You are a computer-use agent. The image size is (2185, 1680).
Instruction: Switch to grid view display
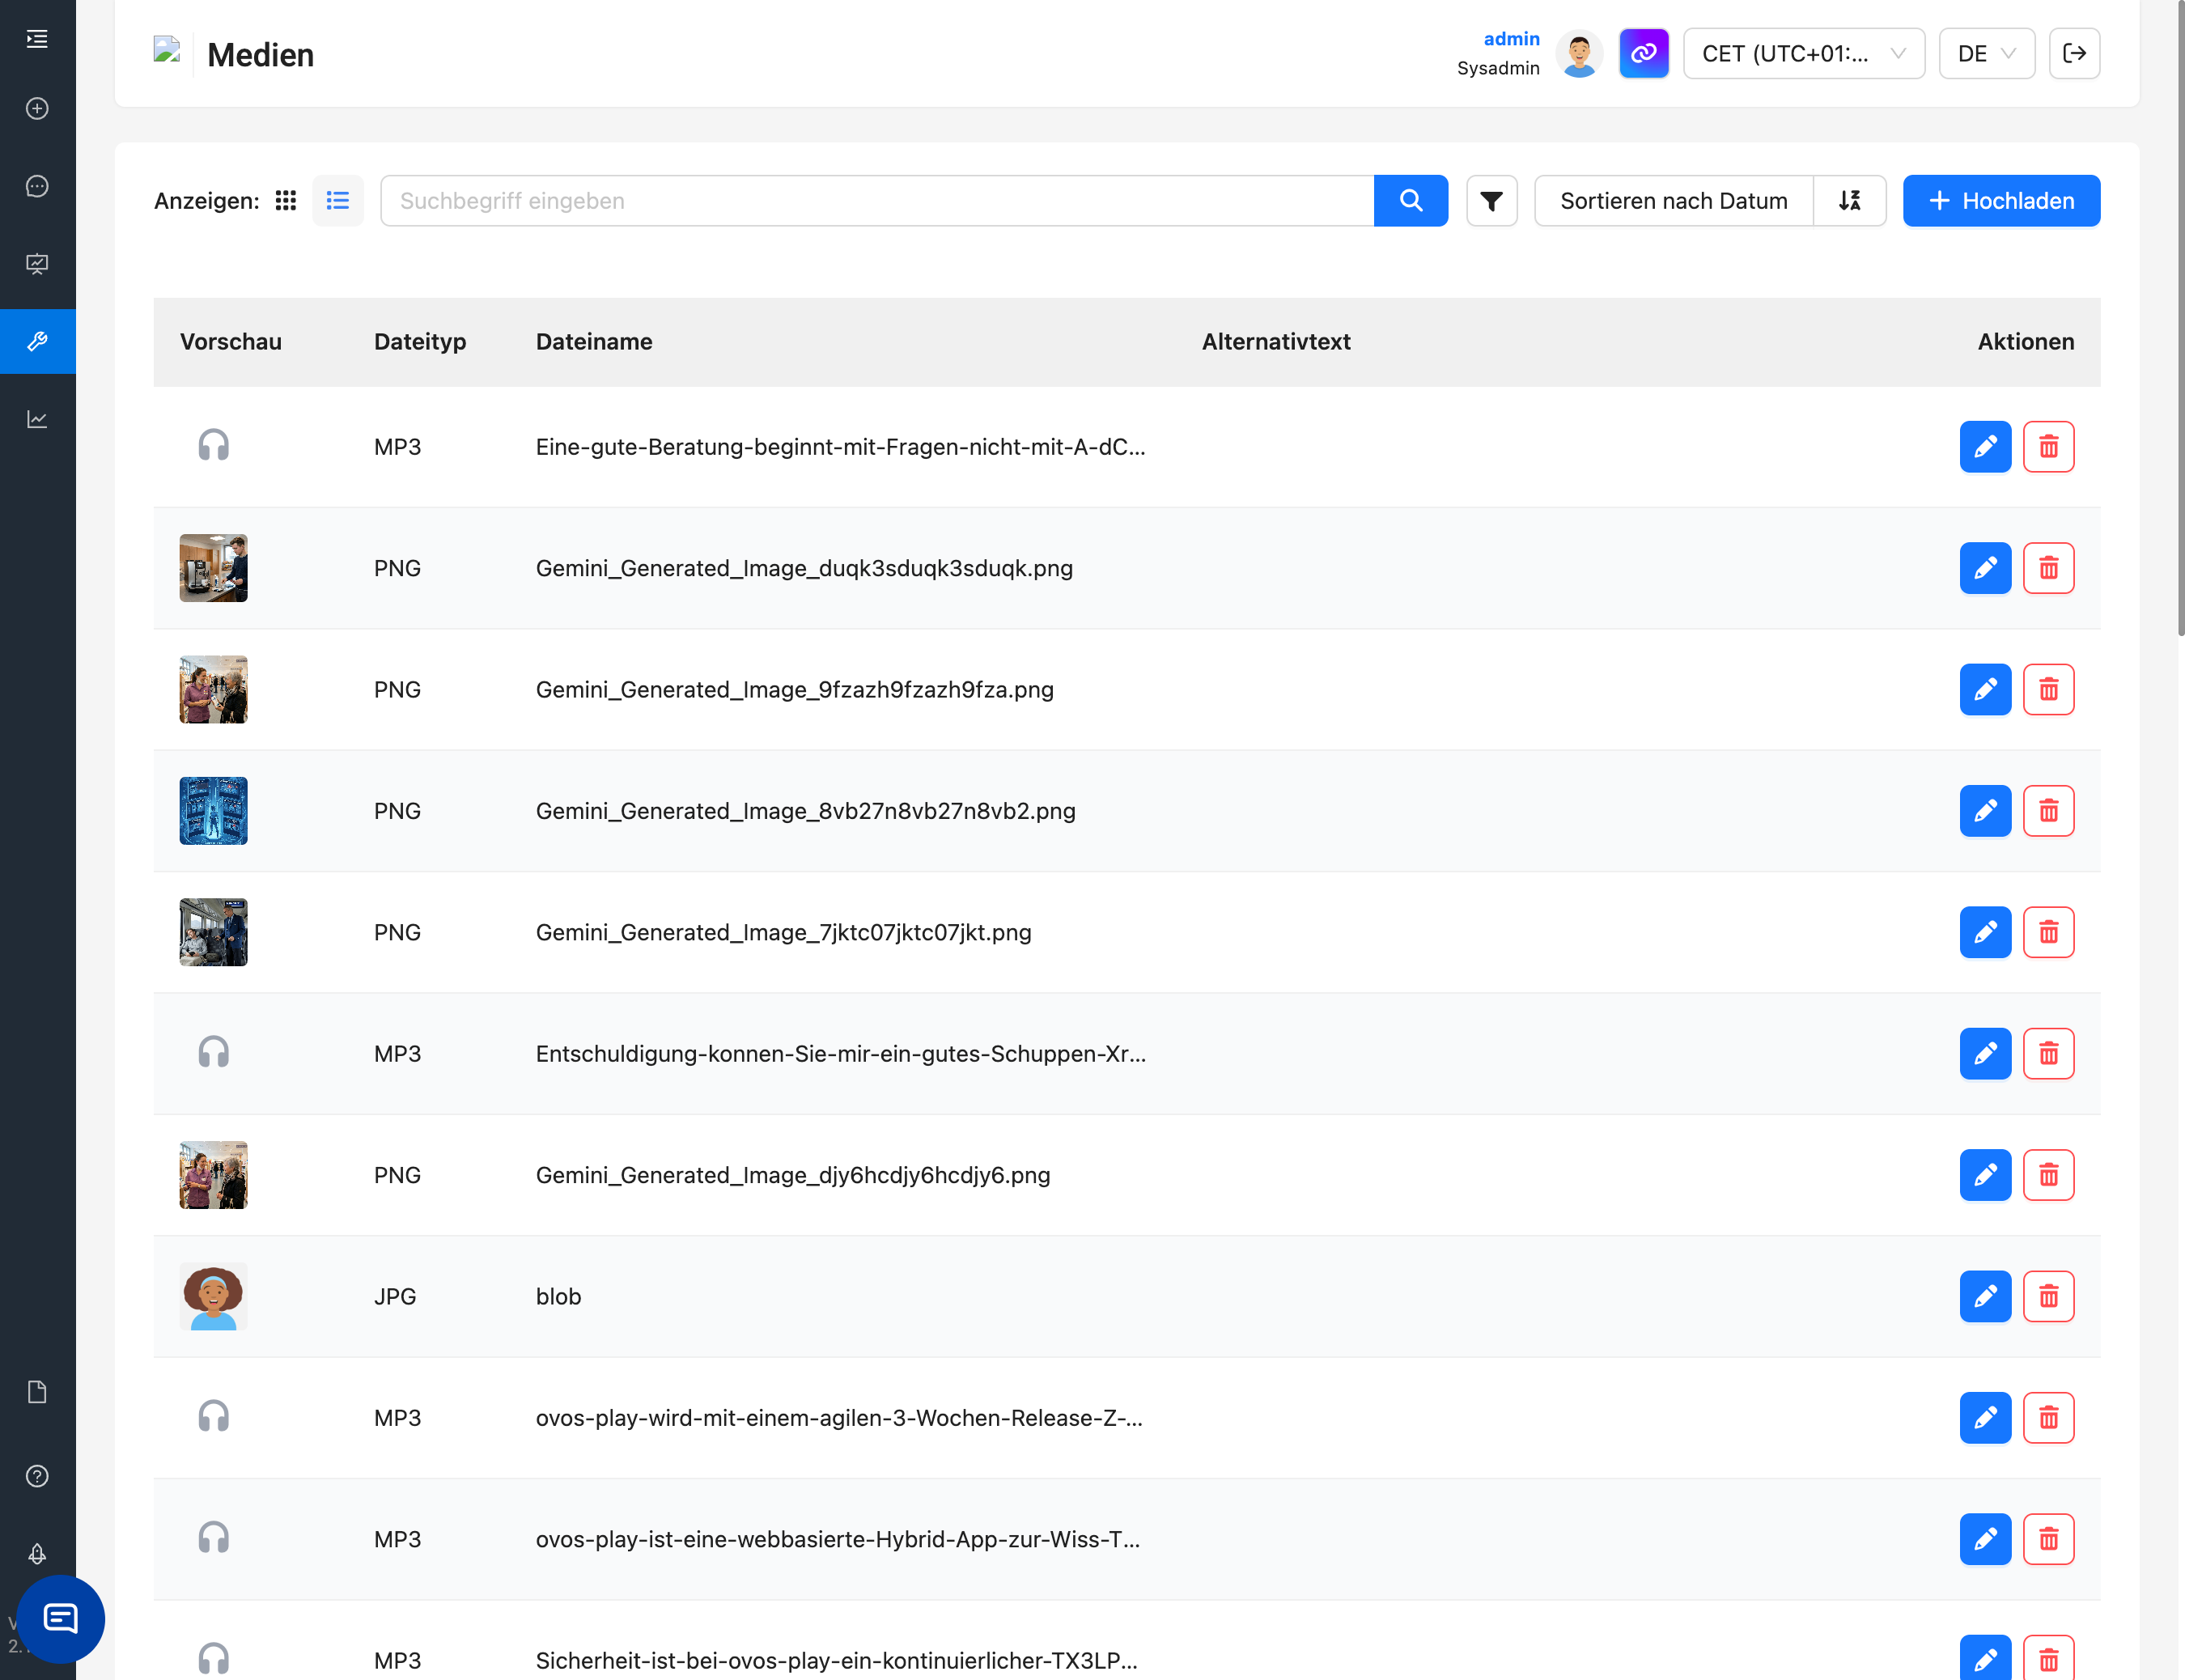tap(286, 201)
